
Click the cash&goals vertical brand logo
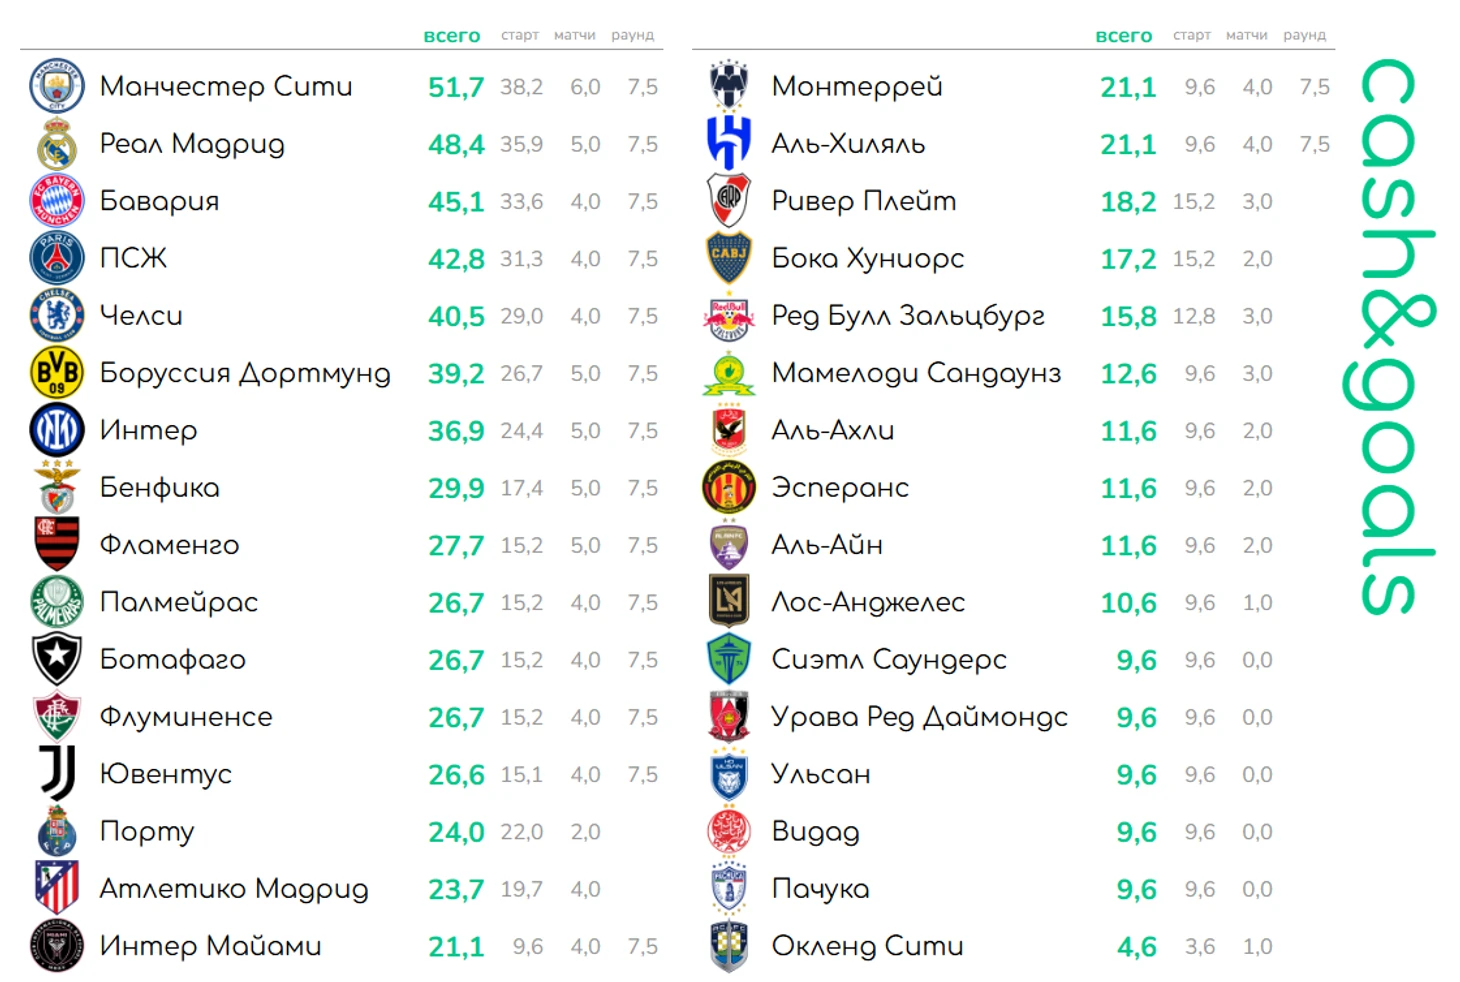pos(1391,335)
